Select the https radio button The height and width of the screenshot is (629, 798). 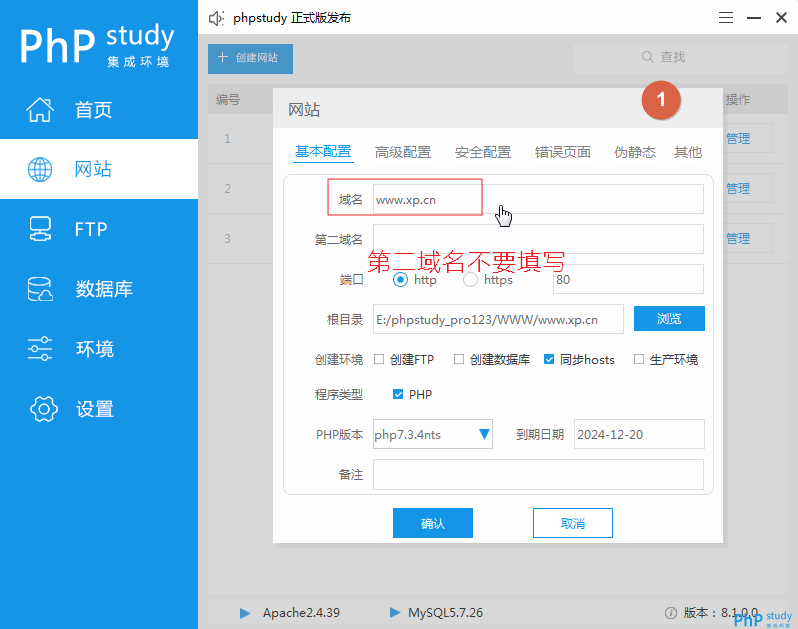470,280
